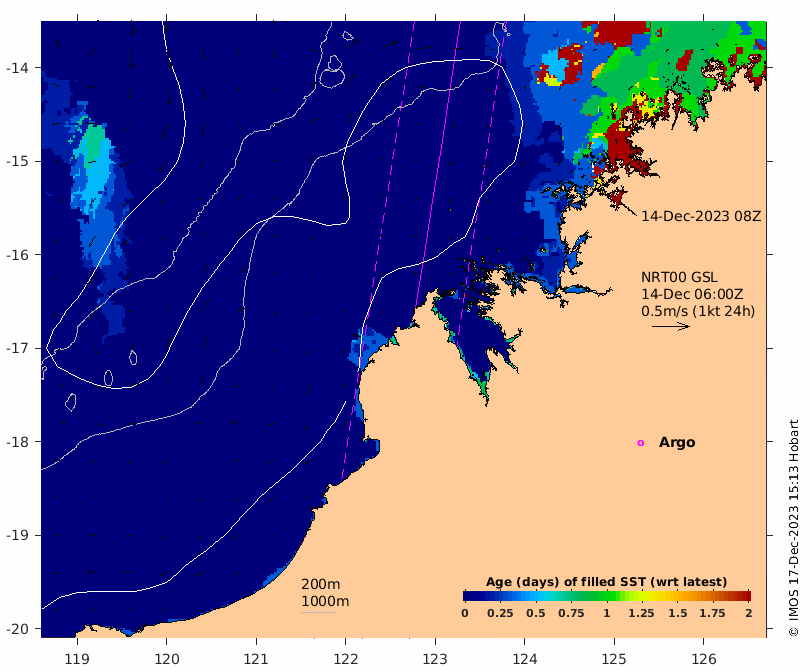Click the '14-Dec-2023 08Z' date label
Screen dimensions: 810x672
701,216
